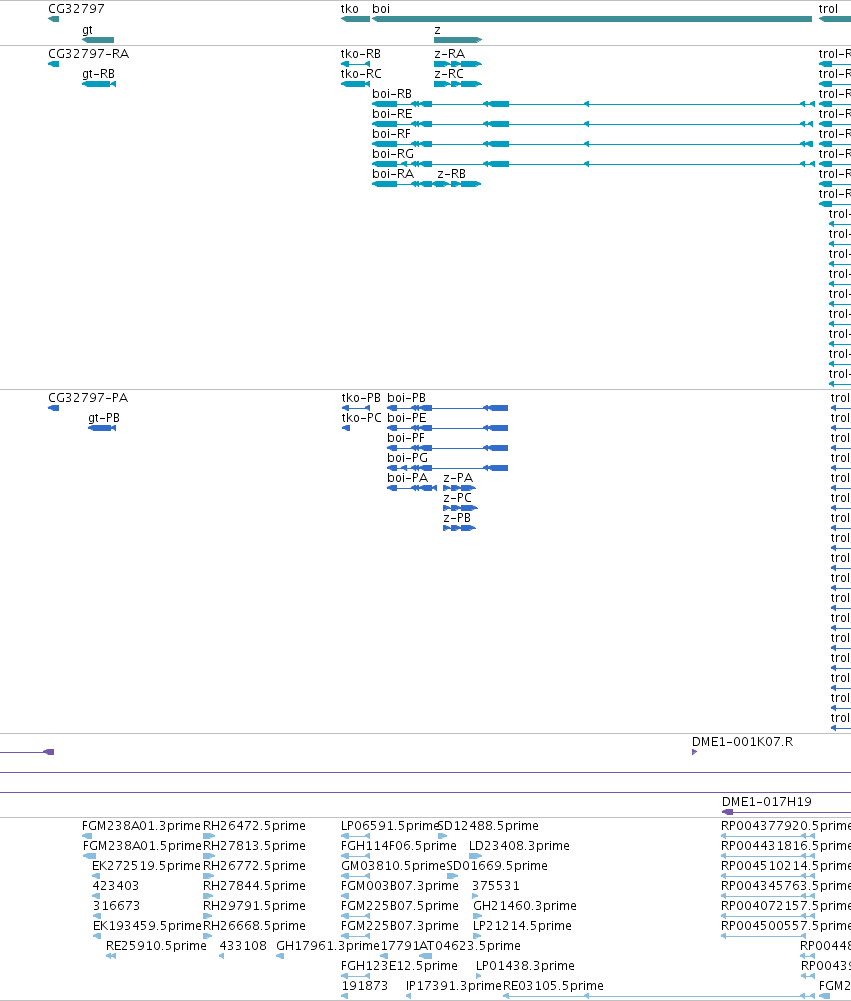The height and width of the screenshot is (1001, 851).
Task: Select EST RP004377920.5prime
Action: coord(768,836)
